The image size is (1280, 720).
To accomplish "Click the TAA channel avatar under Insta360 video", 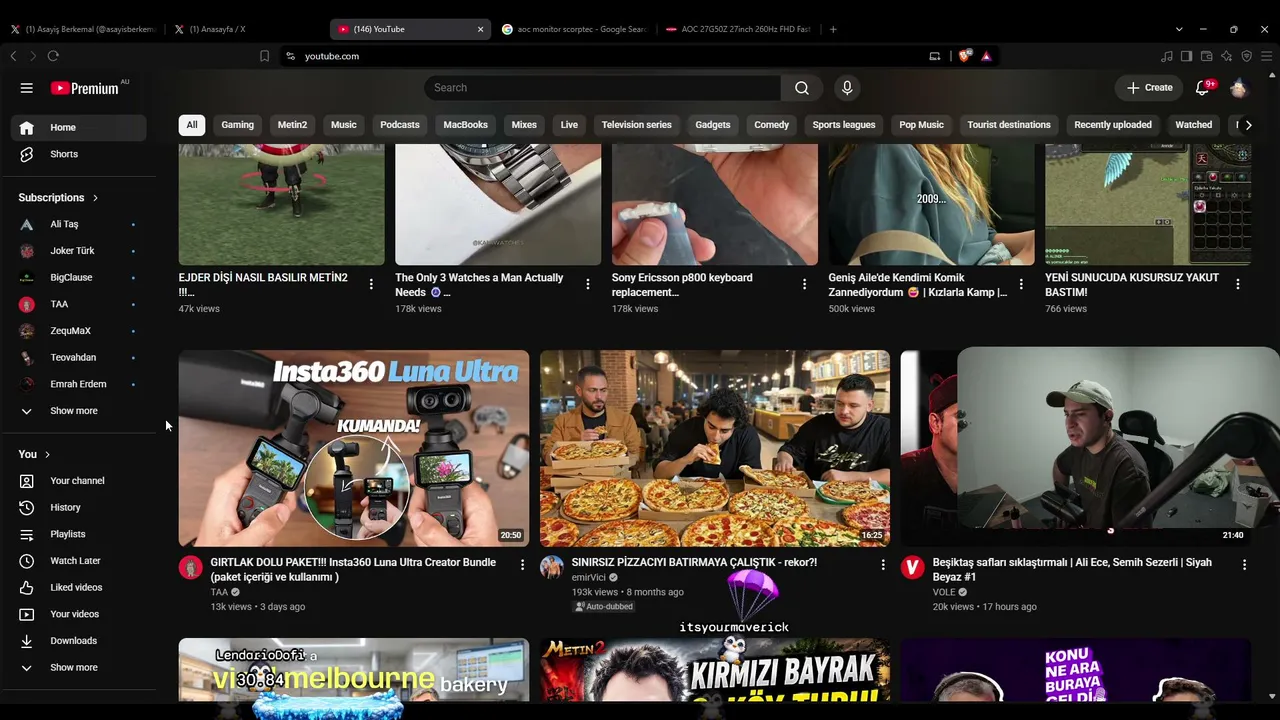I will pos(191,568).
